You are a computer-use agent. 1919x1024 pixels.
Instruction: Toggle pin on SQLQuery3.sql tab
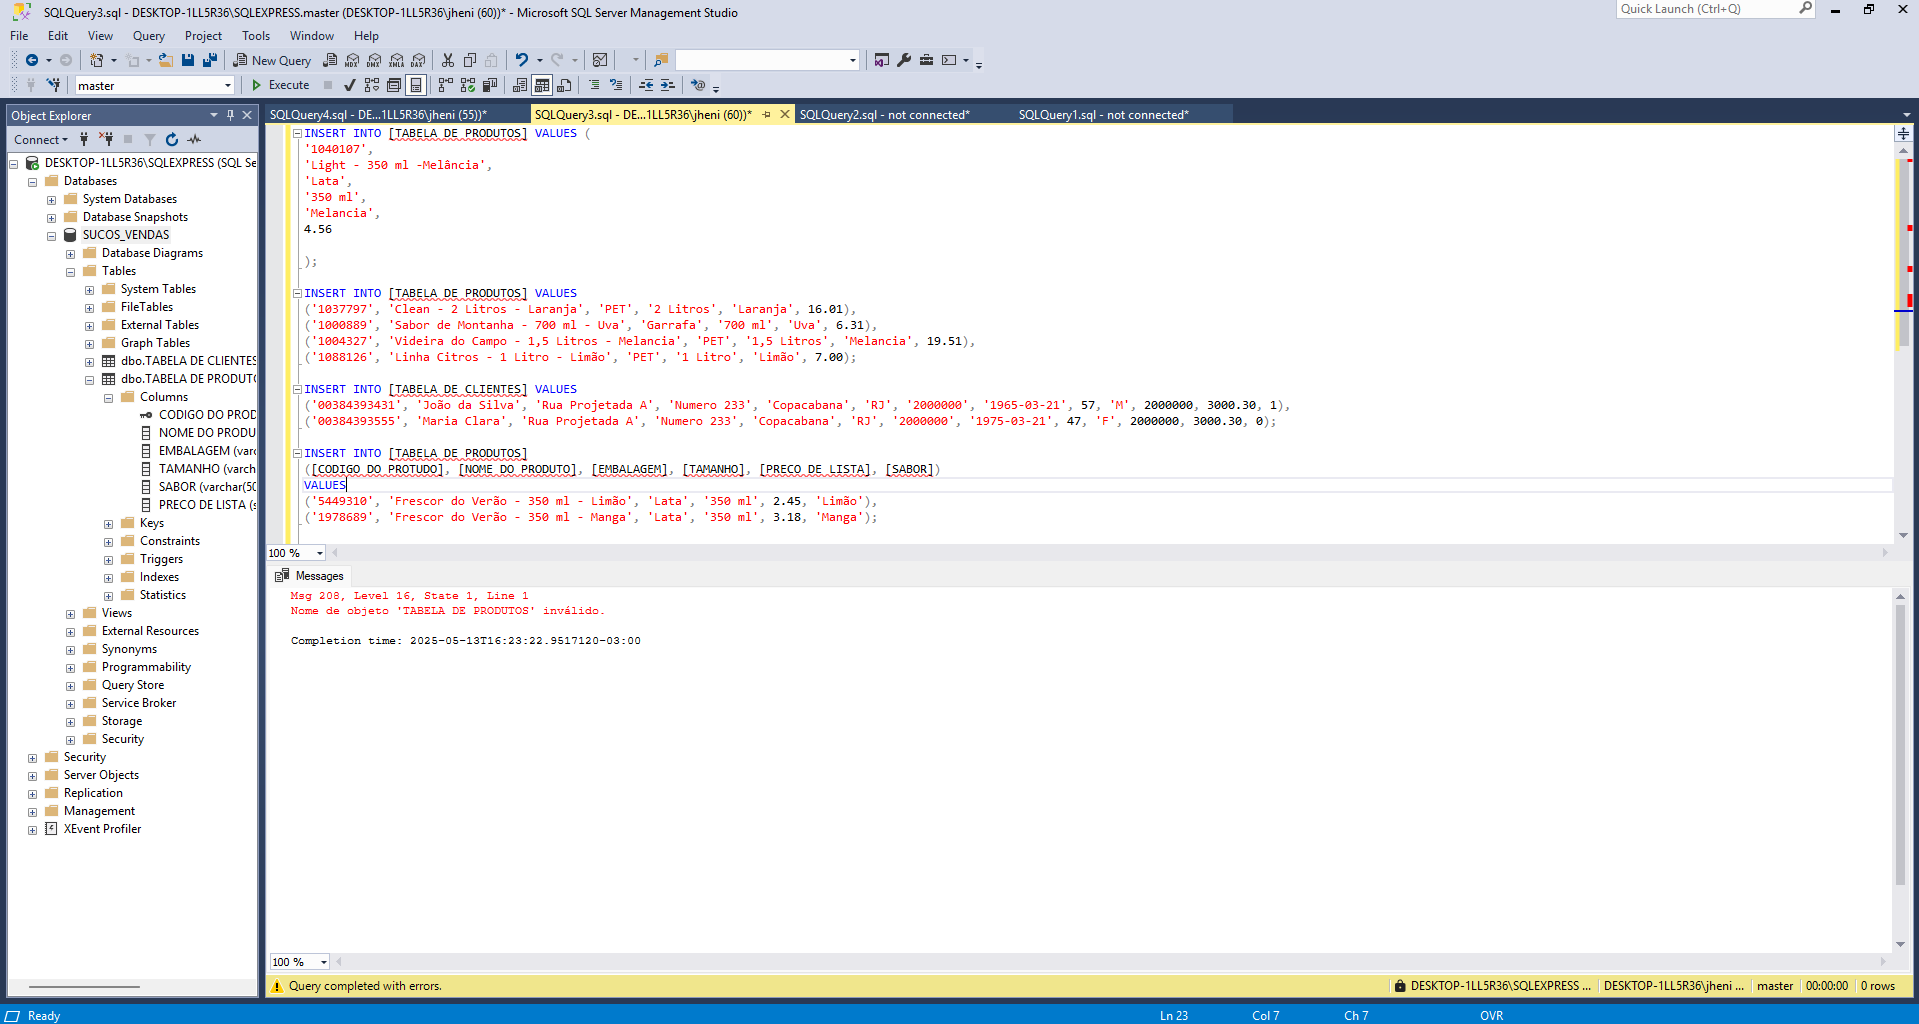coord(767,115)
